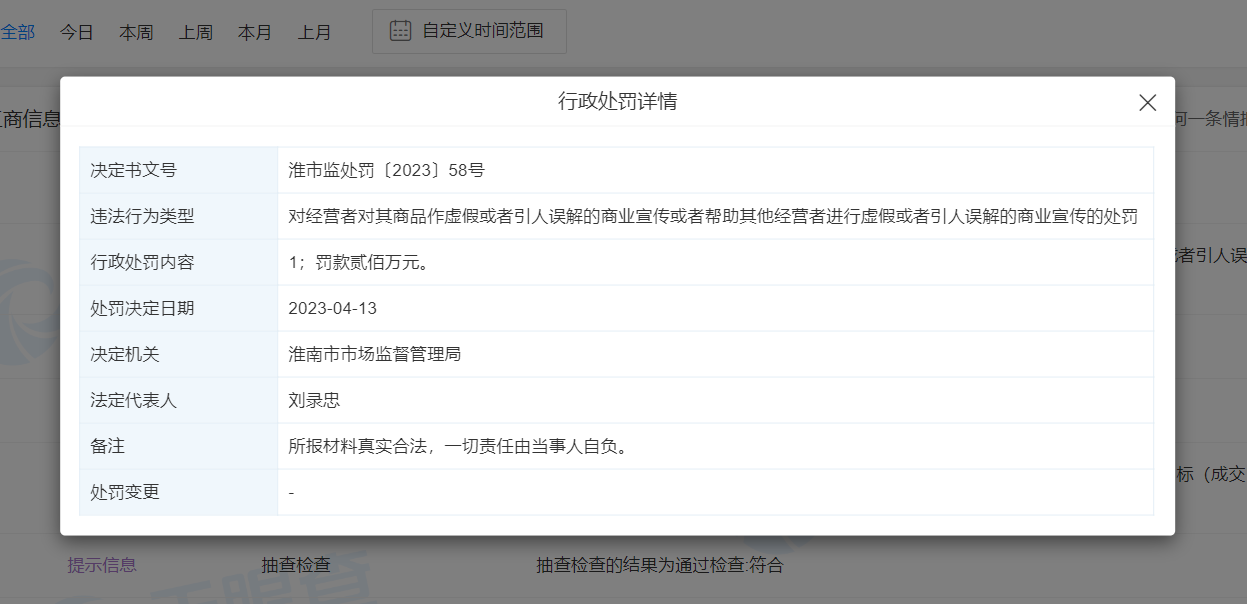1247x604 pixels.
Task: Click the 违法行为类型 label
Action: (142, 216)
